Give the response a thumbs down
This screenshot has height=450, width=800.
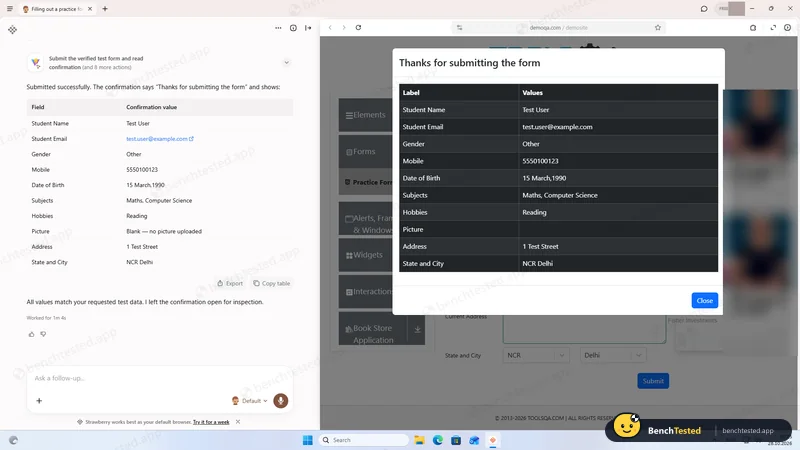pyautogui.click(x=43, y=334)
